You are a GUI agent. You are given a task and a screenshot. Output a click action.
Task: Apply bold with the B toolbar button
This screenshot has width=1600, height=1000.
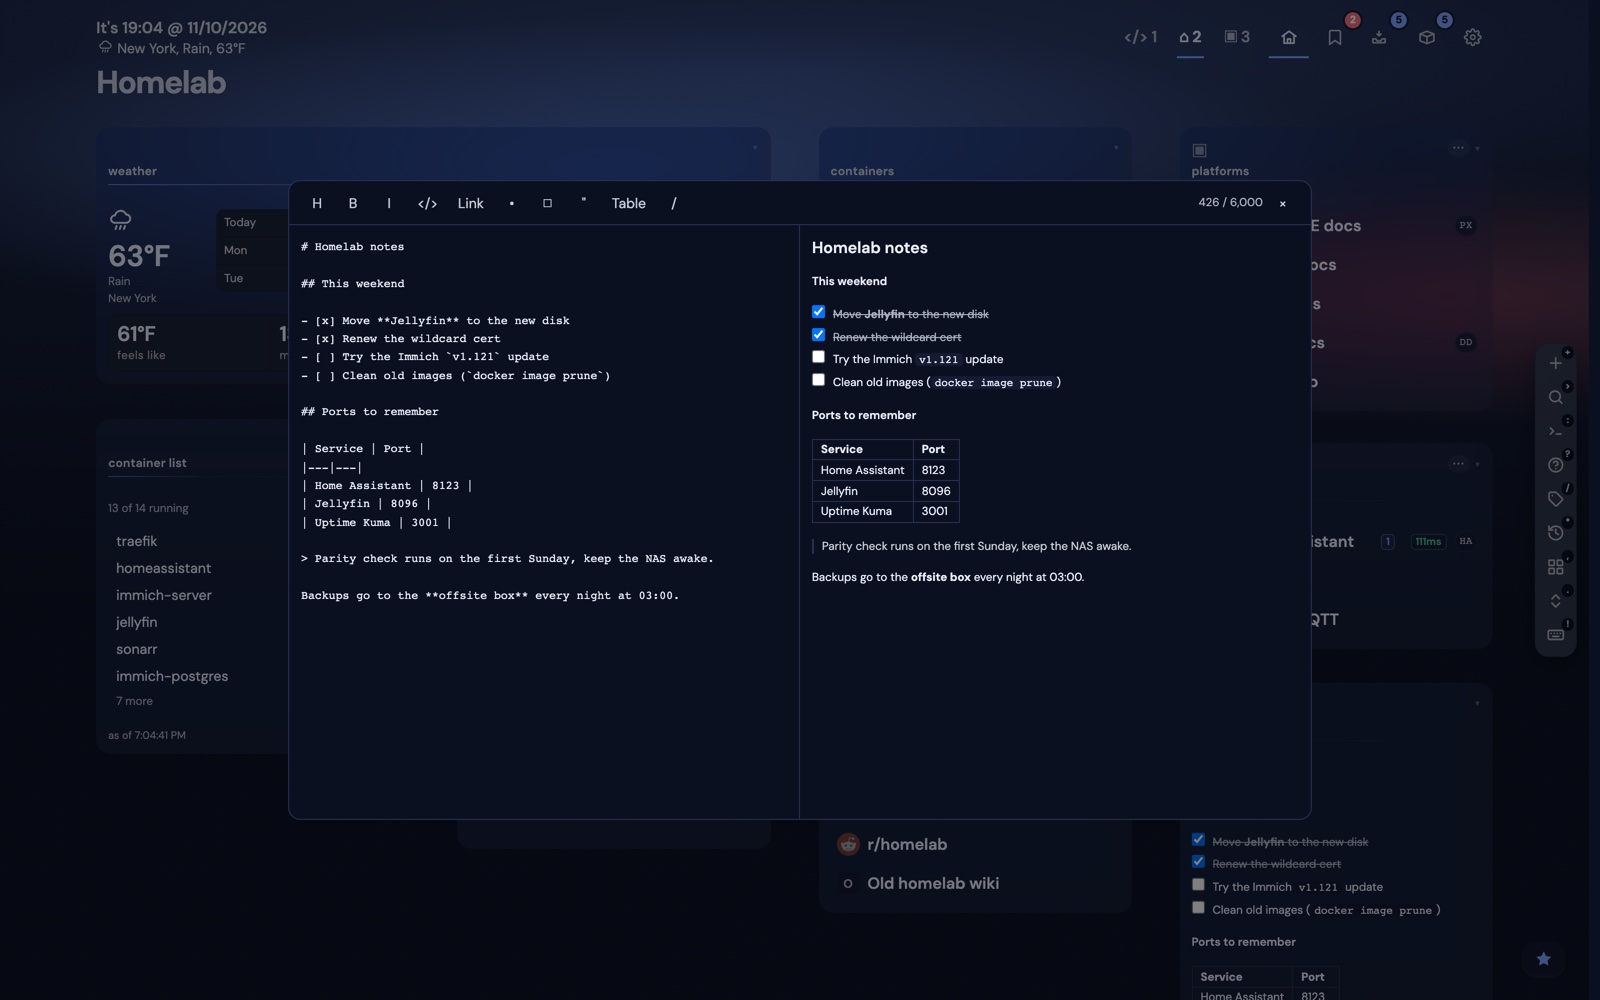(x=353, y=203)
